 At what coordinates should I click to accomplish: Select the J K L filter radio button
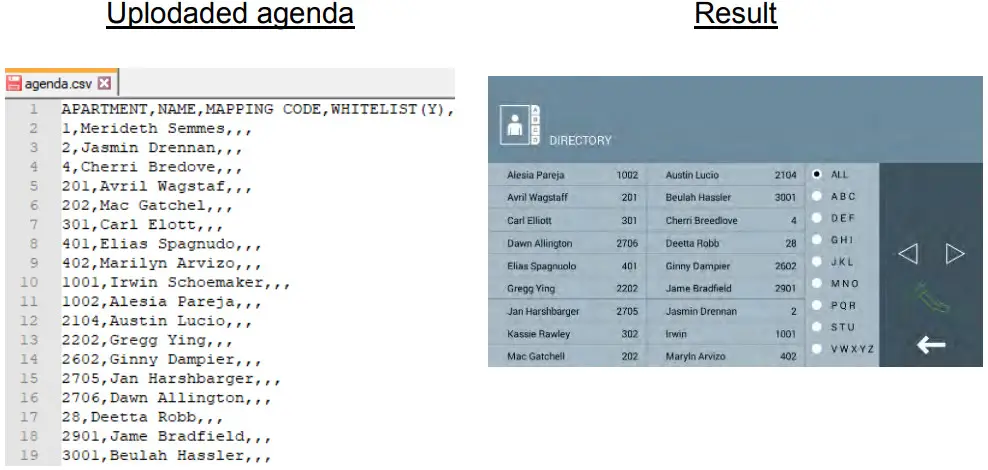[x=817, y=261]
